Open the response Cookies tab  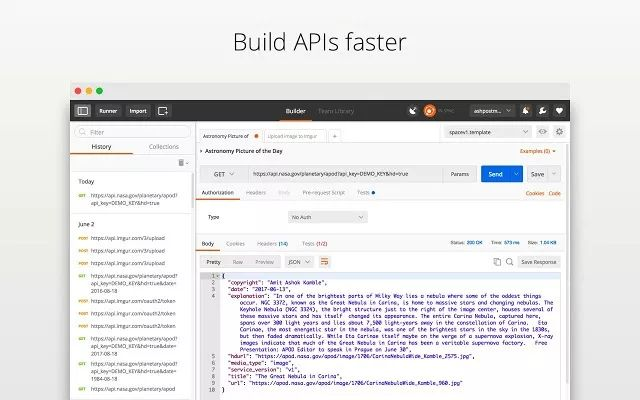235,244
